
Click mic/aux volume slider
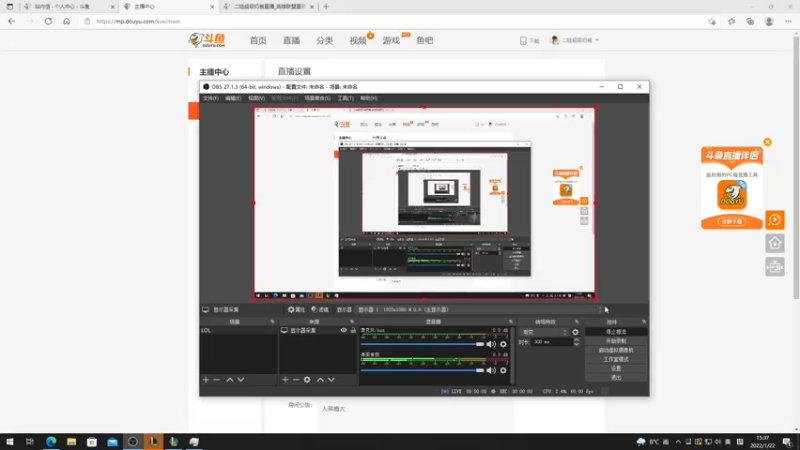pyautogui.click(x=422, y=344)
